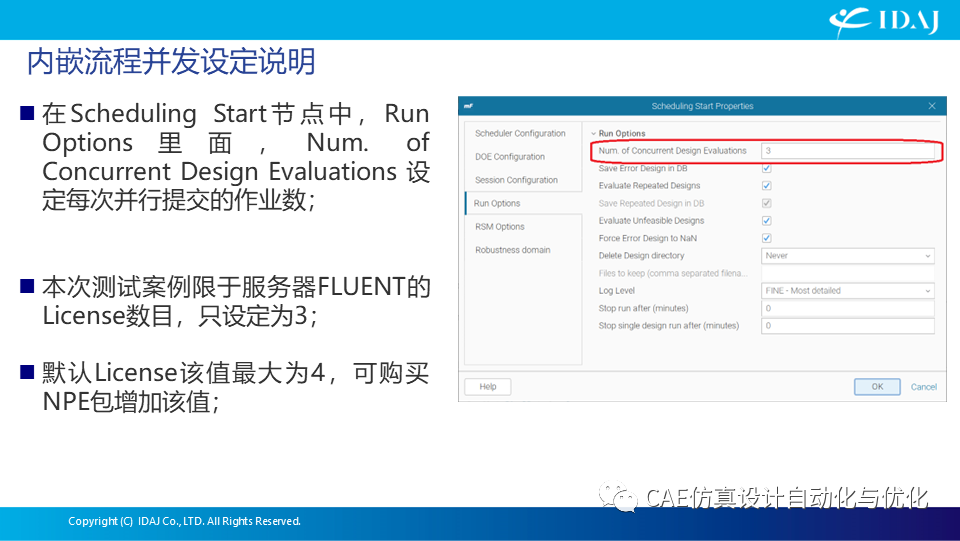Click the OK button

pyautogui.click(x=877, y=387)
